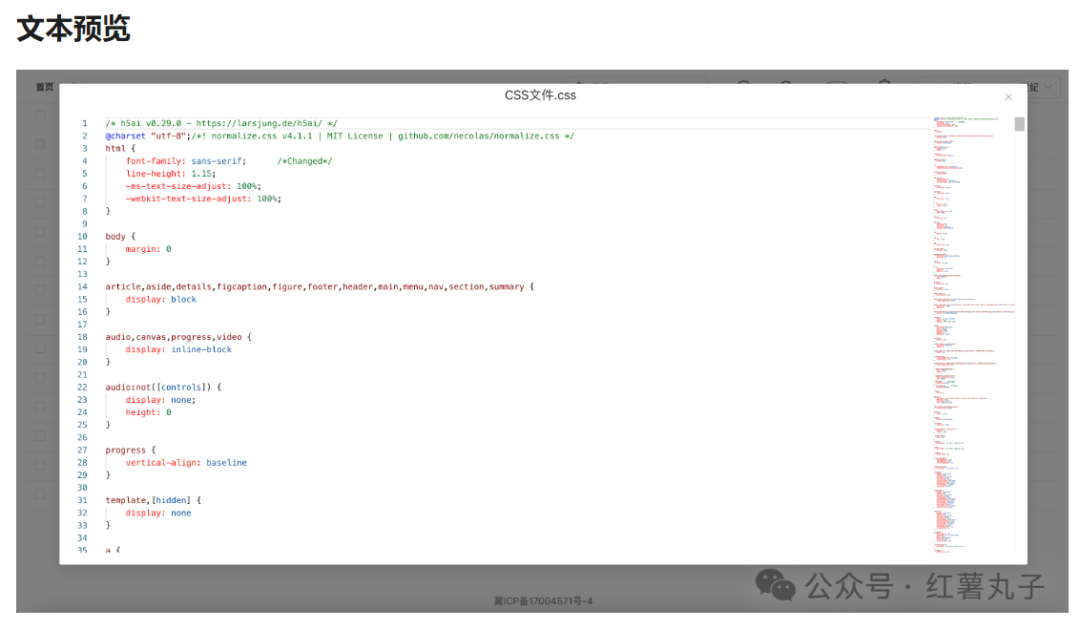Click the 'progress {' selector line
Viewport: 1080px width, 629px height.
(131, 450)
